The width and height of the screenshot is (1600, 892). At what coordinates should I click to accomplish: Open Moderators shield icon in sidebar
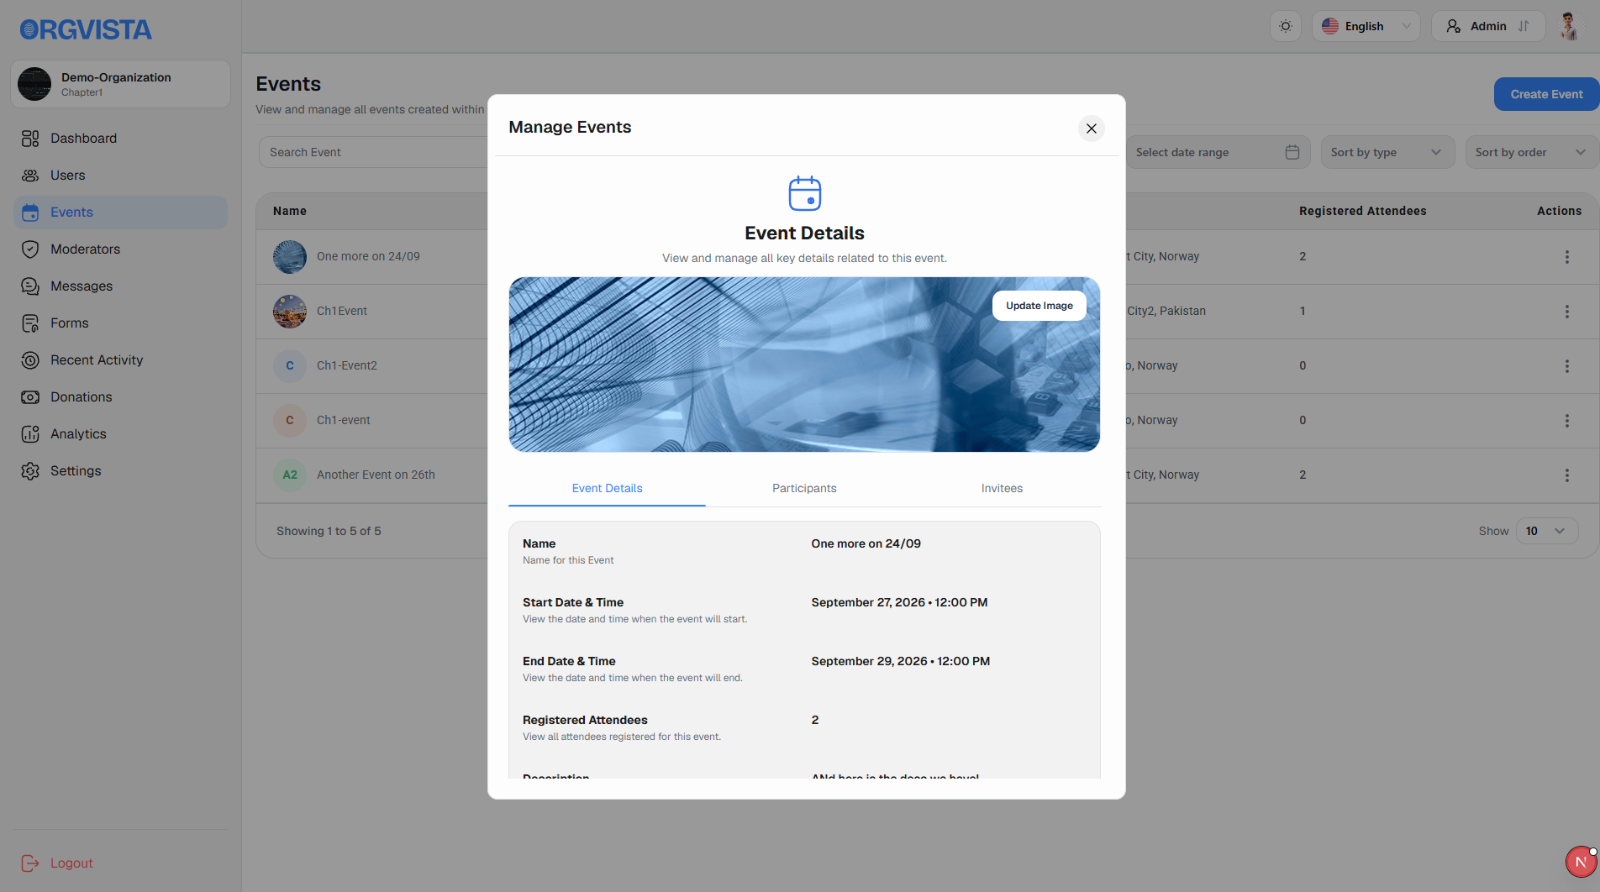(x=30, y=249)
